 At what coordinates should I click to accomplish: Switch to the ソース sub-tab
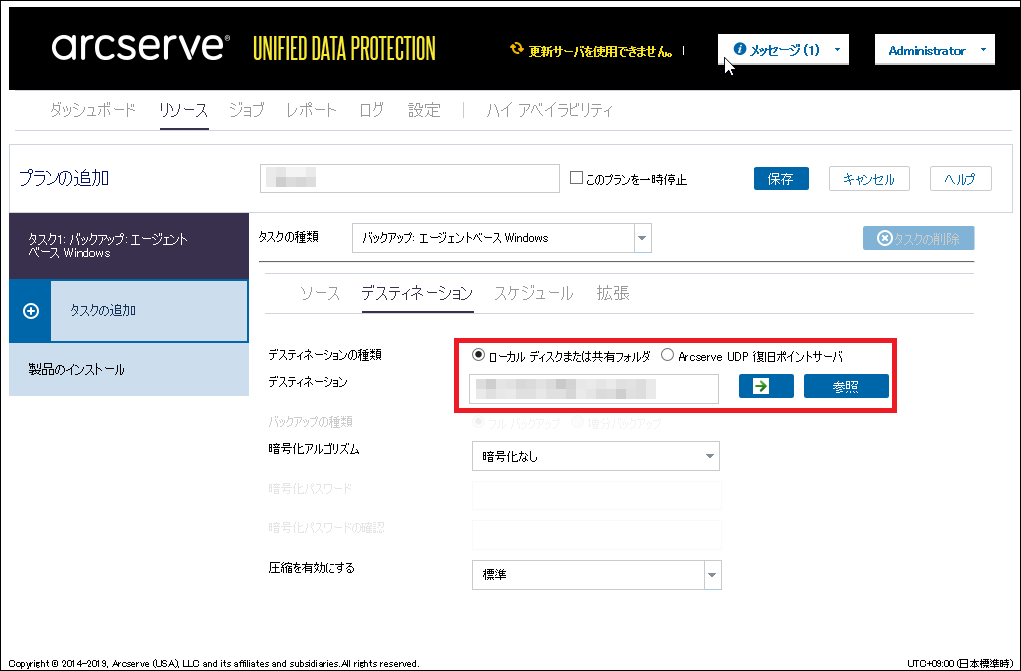[x=320, y=293]
